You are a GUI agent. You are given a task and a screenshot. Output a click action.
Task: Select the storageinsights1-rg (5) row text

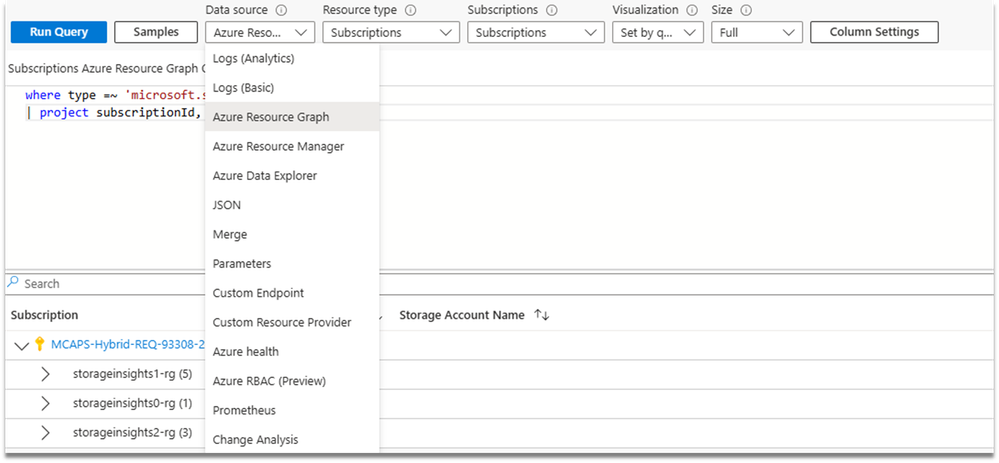tap(133, 374)
